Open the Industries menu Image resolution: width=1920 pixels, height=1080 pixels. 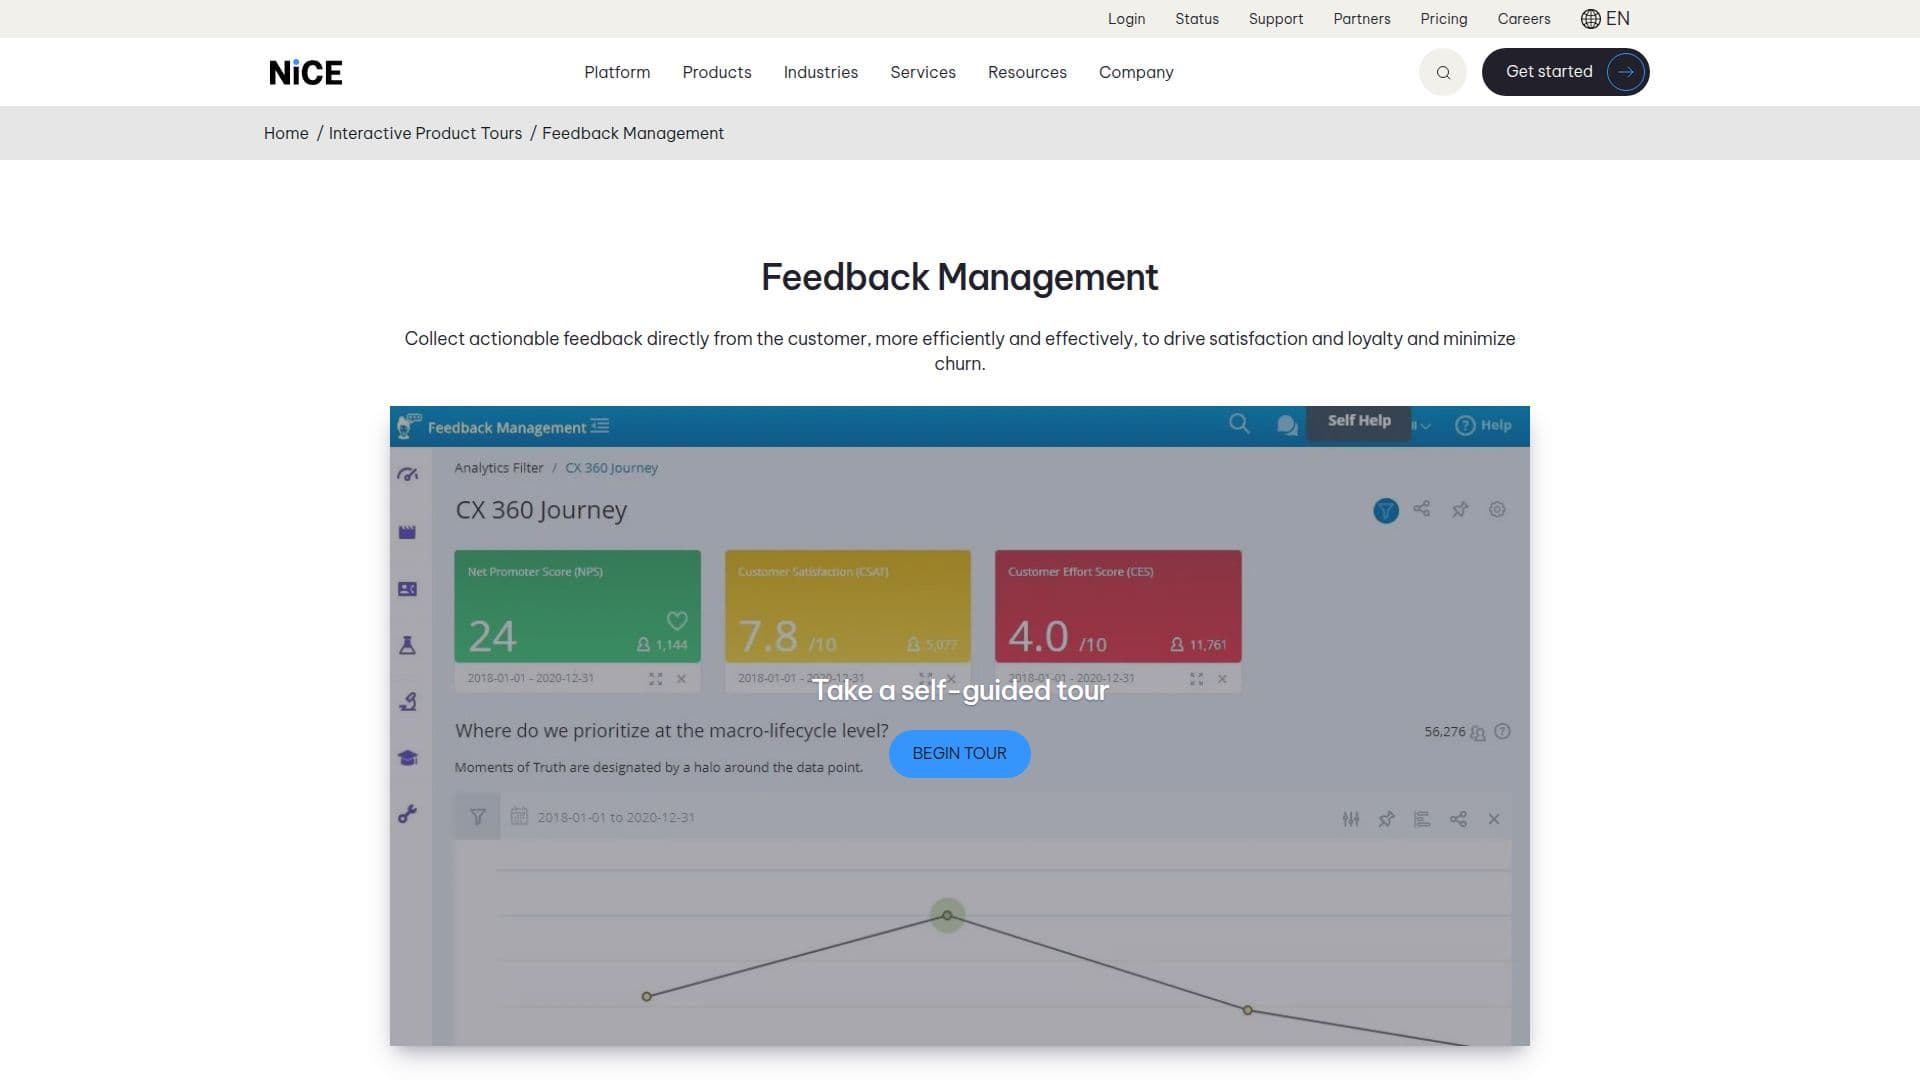pyautogui.click(x=821, y=72)
